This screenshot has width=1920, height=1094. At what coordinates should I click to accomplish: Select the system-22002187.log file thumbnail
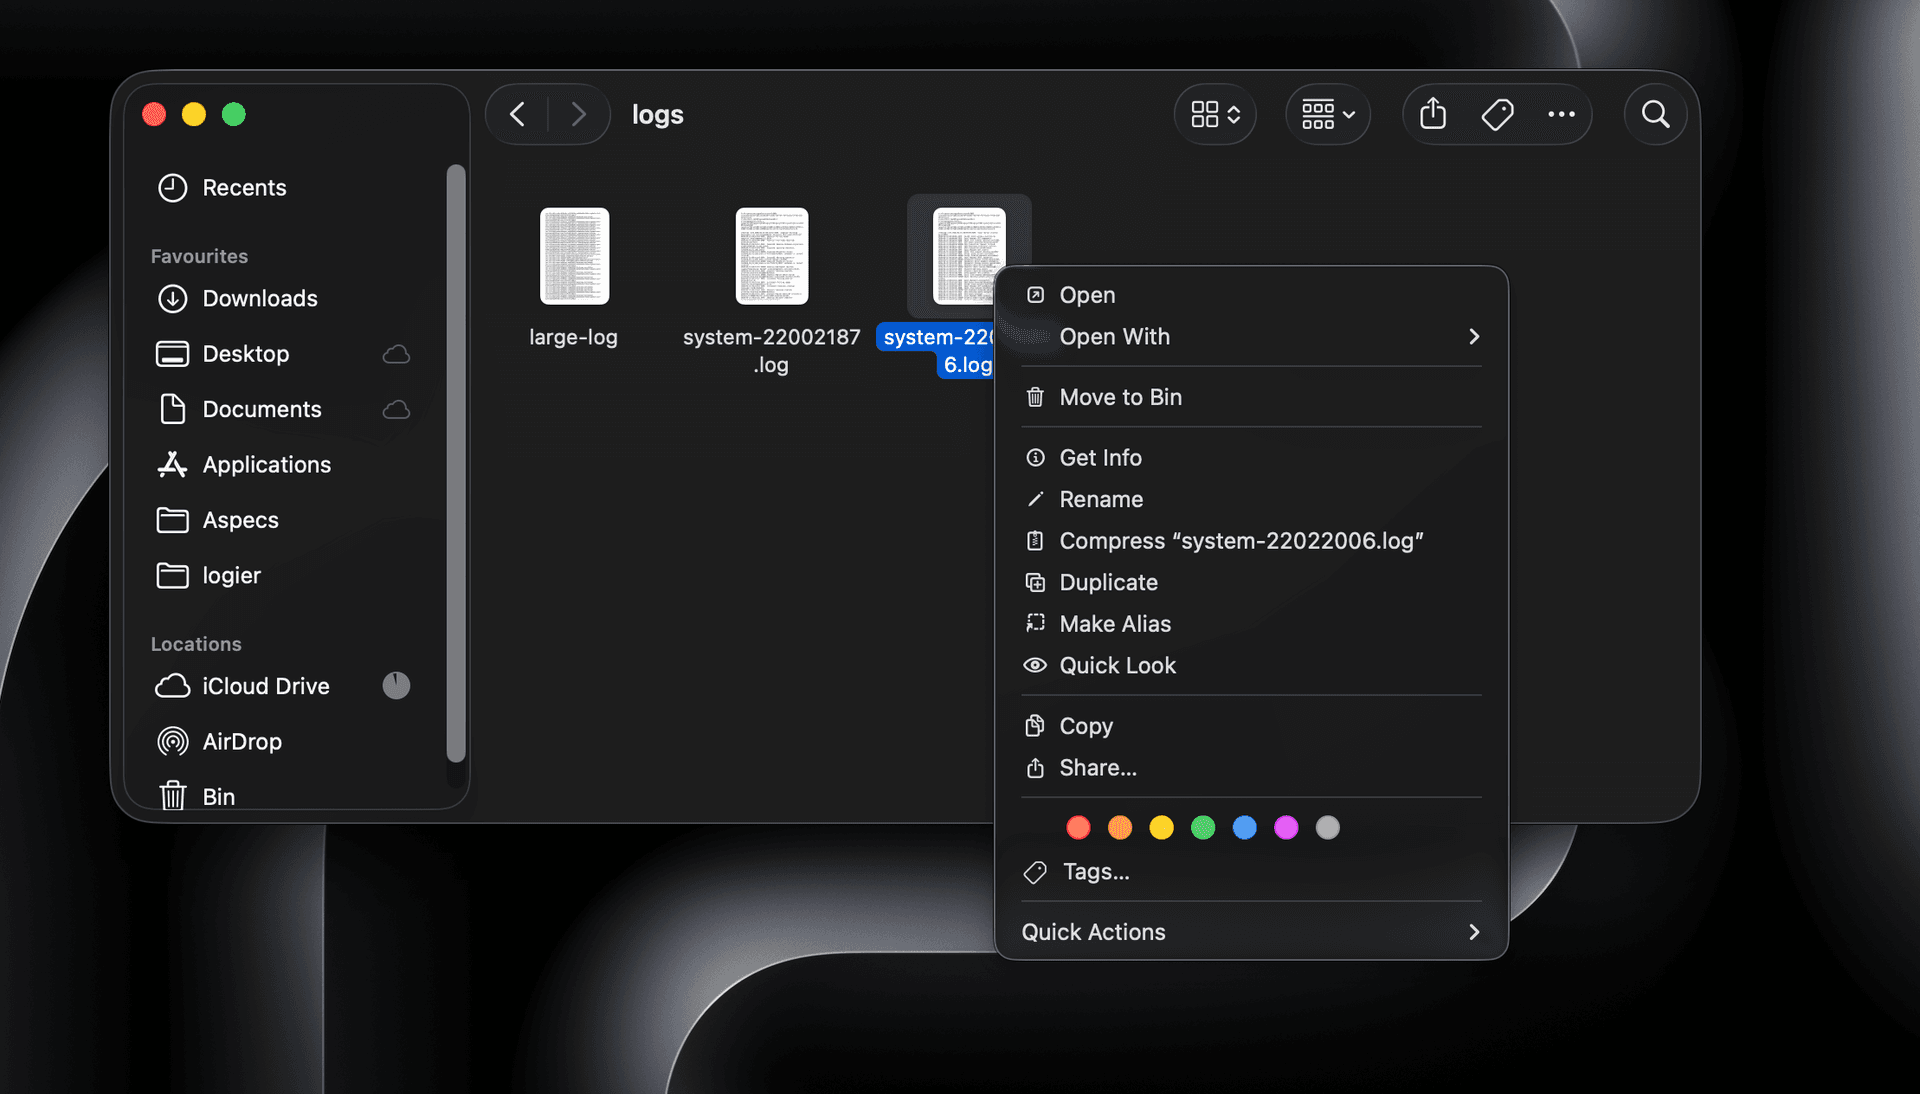771,256
